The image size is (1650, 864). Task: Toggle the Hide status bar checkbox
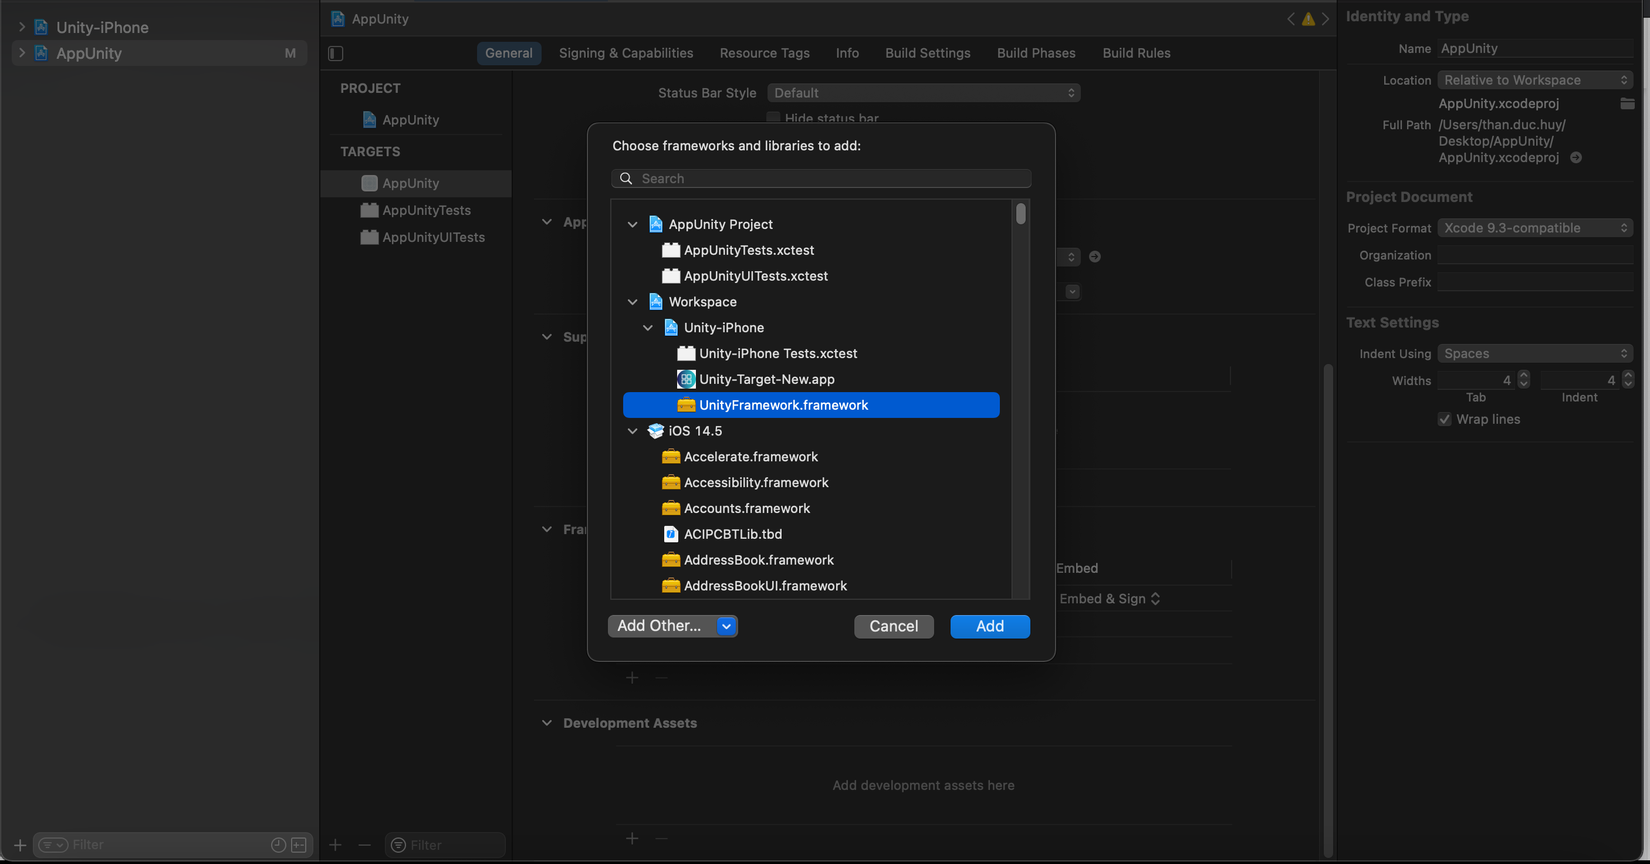coord(773,118)
